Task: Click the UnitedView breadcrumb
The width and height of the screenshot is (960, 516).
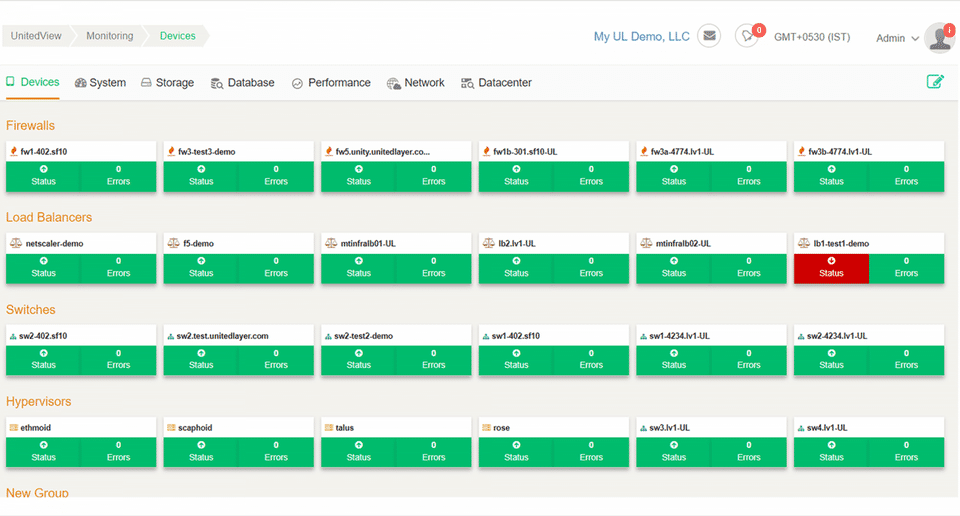Action: (36, 36)
